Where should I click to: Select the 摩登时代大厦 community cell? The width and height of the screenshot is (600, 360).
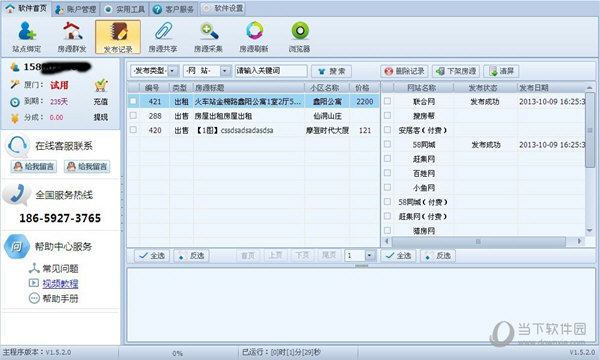[327, 130]
